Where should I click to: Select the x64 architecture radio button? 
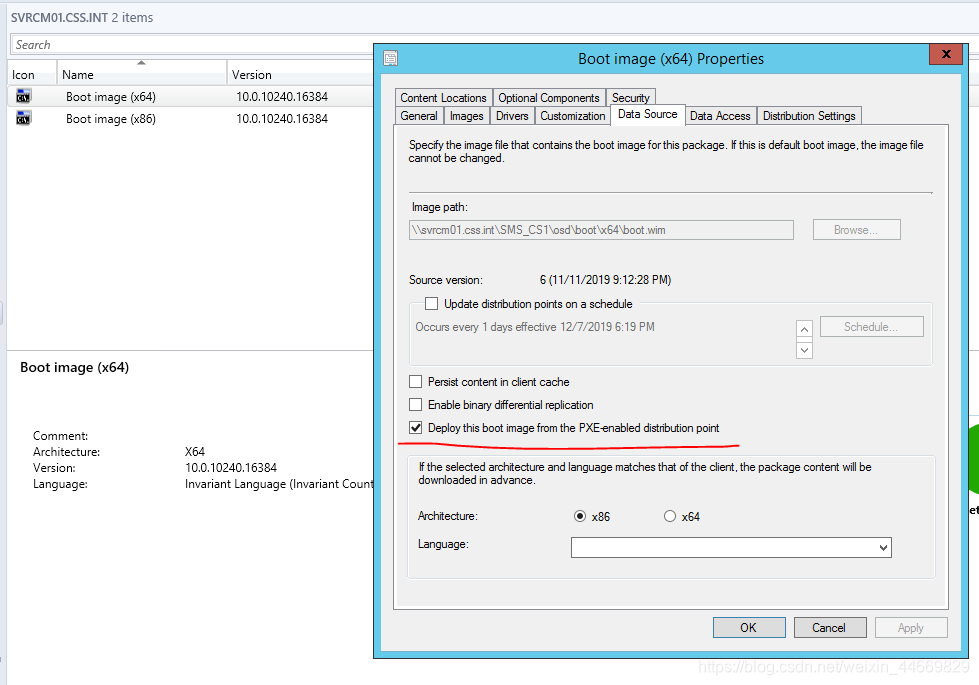tap(670, 515)
